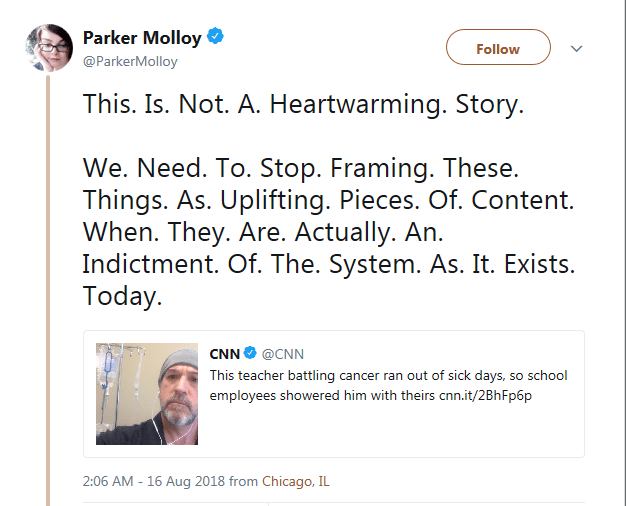The width and height of the screenshot is (626, 506).
Task: Click the word "Today." ending the tweet
Action: point(121,297)
